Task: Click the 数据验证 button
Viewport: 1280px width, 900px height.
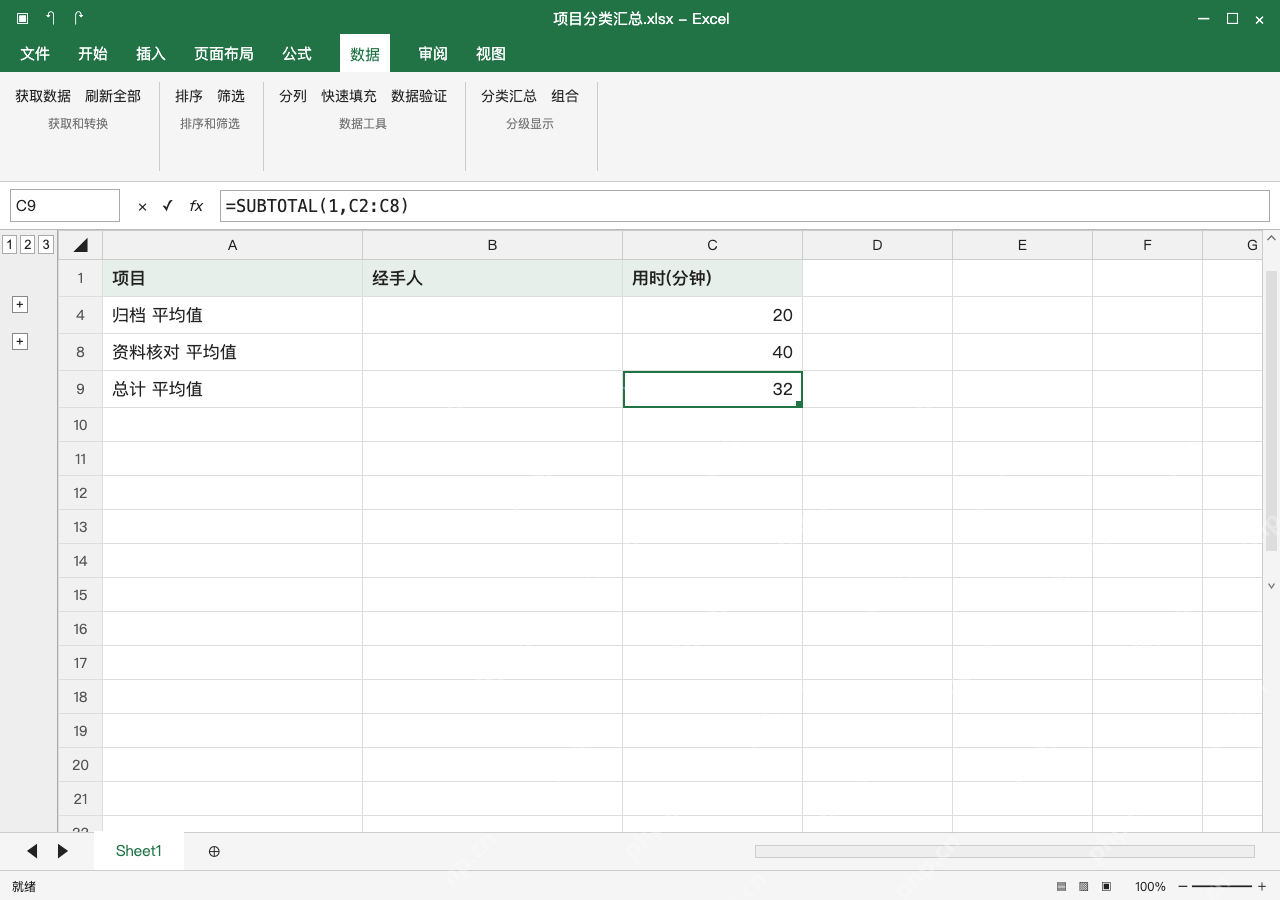Action: coord(419,96)
